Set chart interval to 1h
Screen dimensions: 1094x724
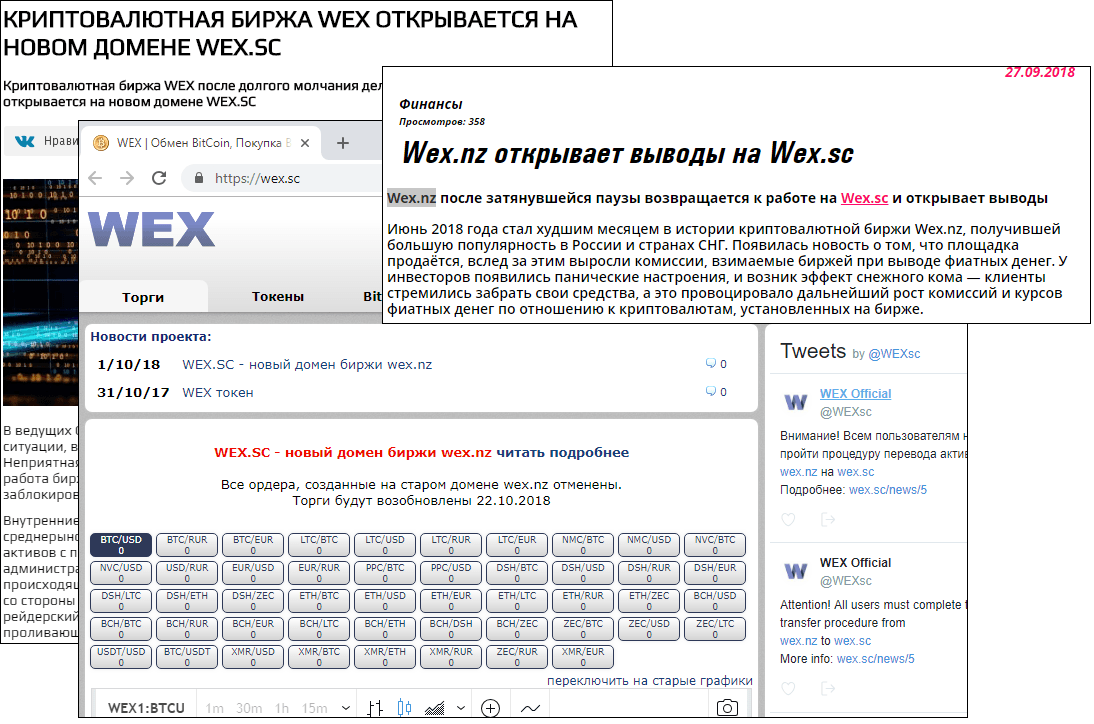point(282,708)
